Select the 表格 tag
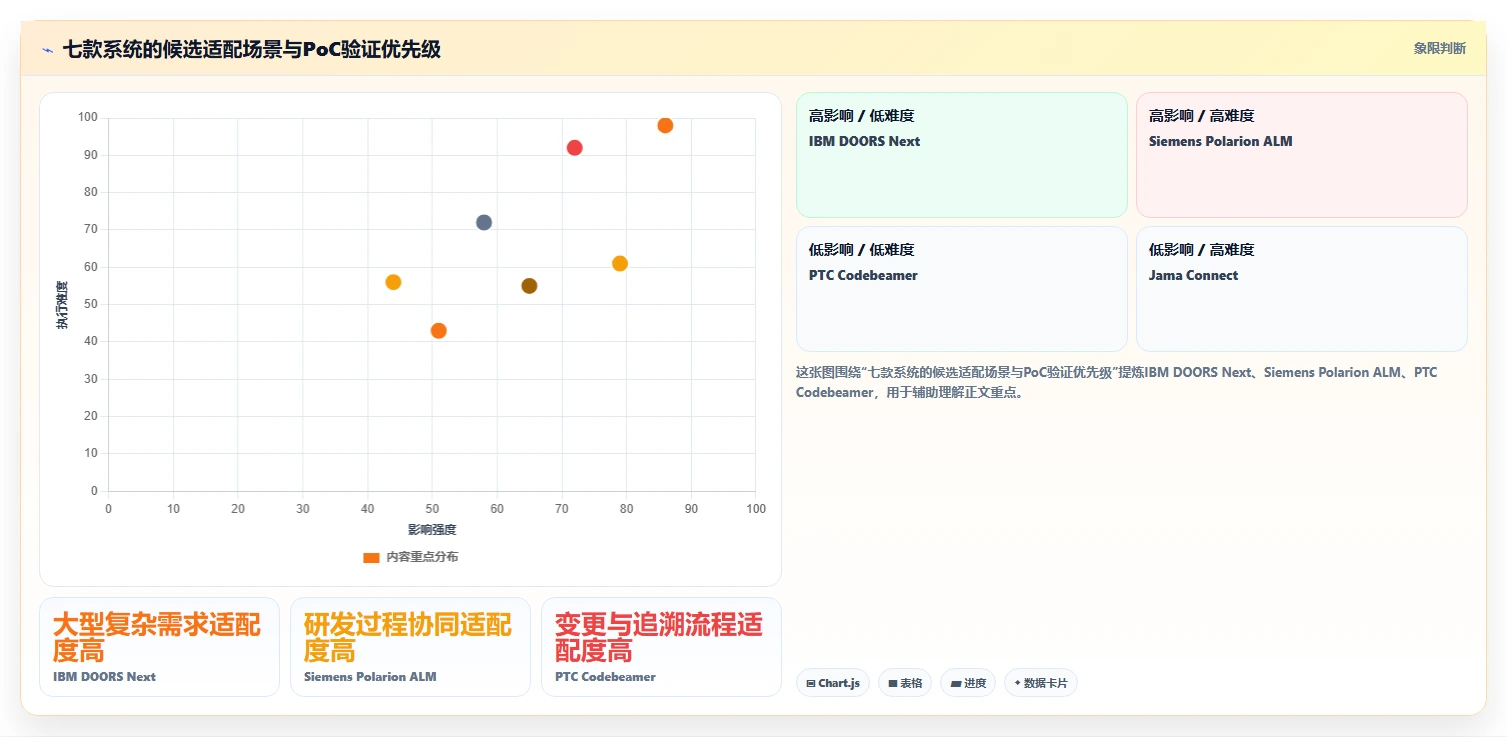This screenshot has height=737, width=1507. [905, 683]
